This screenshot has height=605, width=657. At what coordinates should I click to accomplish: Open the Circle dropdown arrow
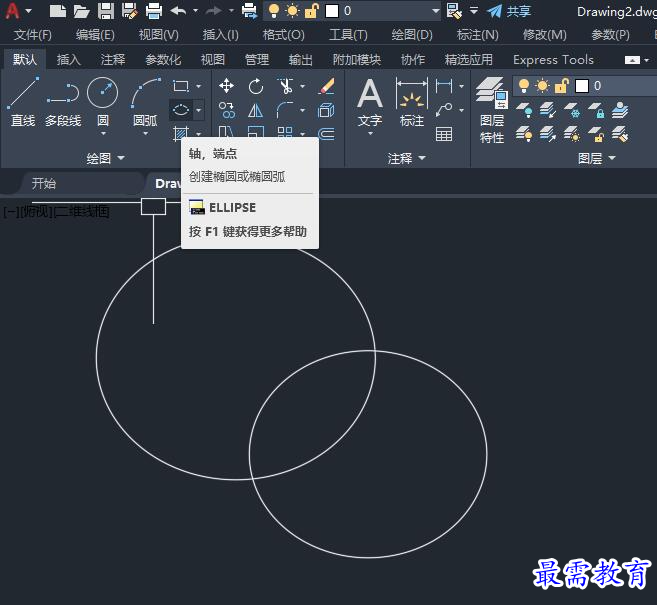(103, 134)
